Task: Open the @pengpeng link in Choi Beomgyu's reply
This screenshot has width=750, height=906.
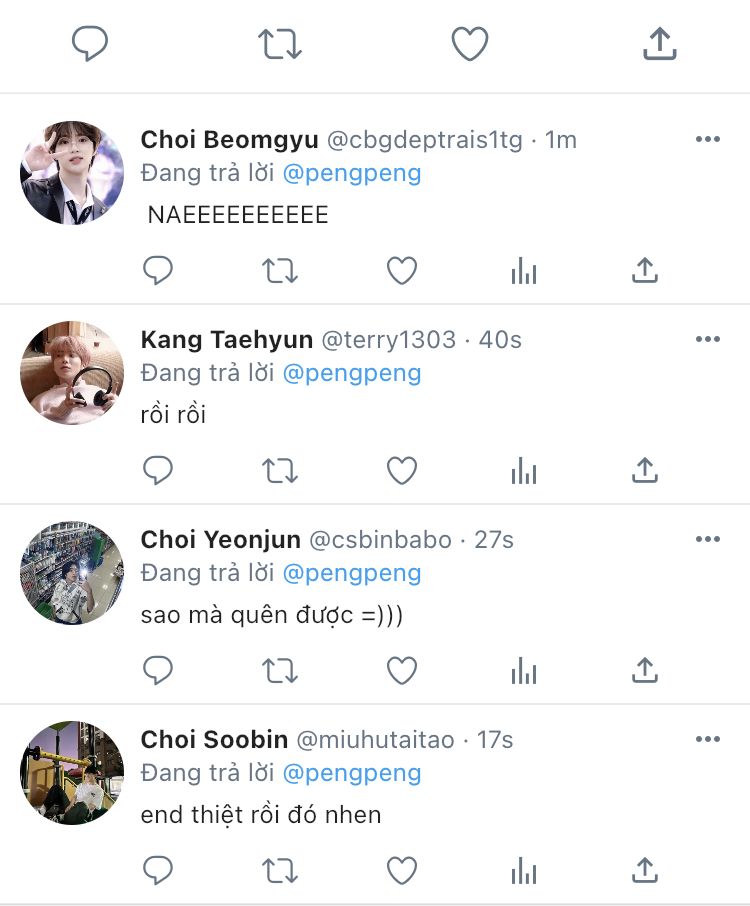Action: (x=352, y=173)
